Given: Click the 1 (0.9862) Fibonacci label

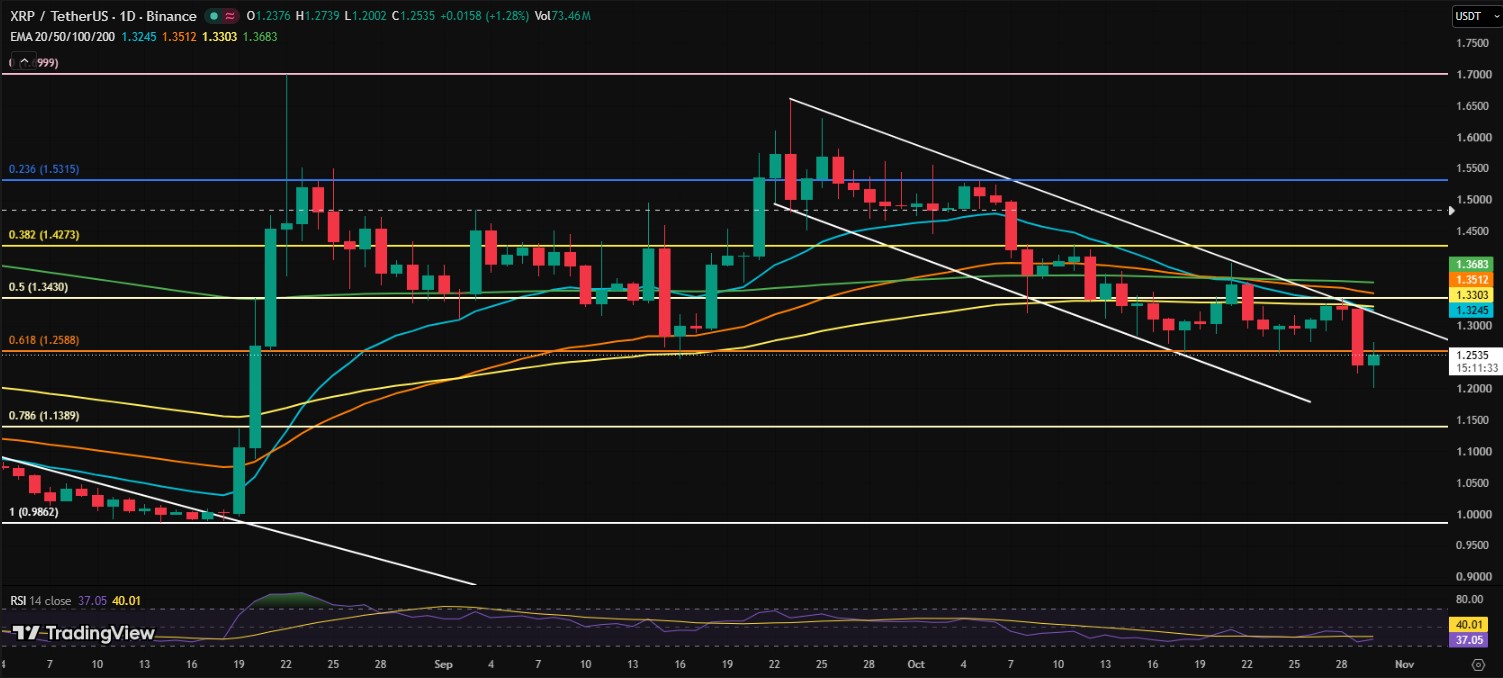Looking at the screenshot, I should tap(33, 512).
